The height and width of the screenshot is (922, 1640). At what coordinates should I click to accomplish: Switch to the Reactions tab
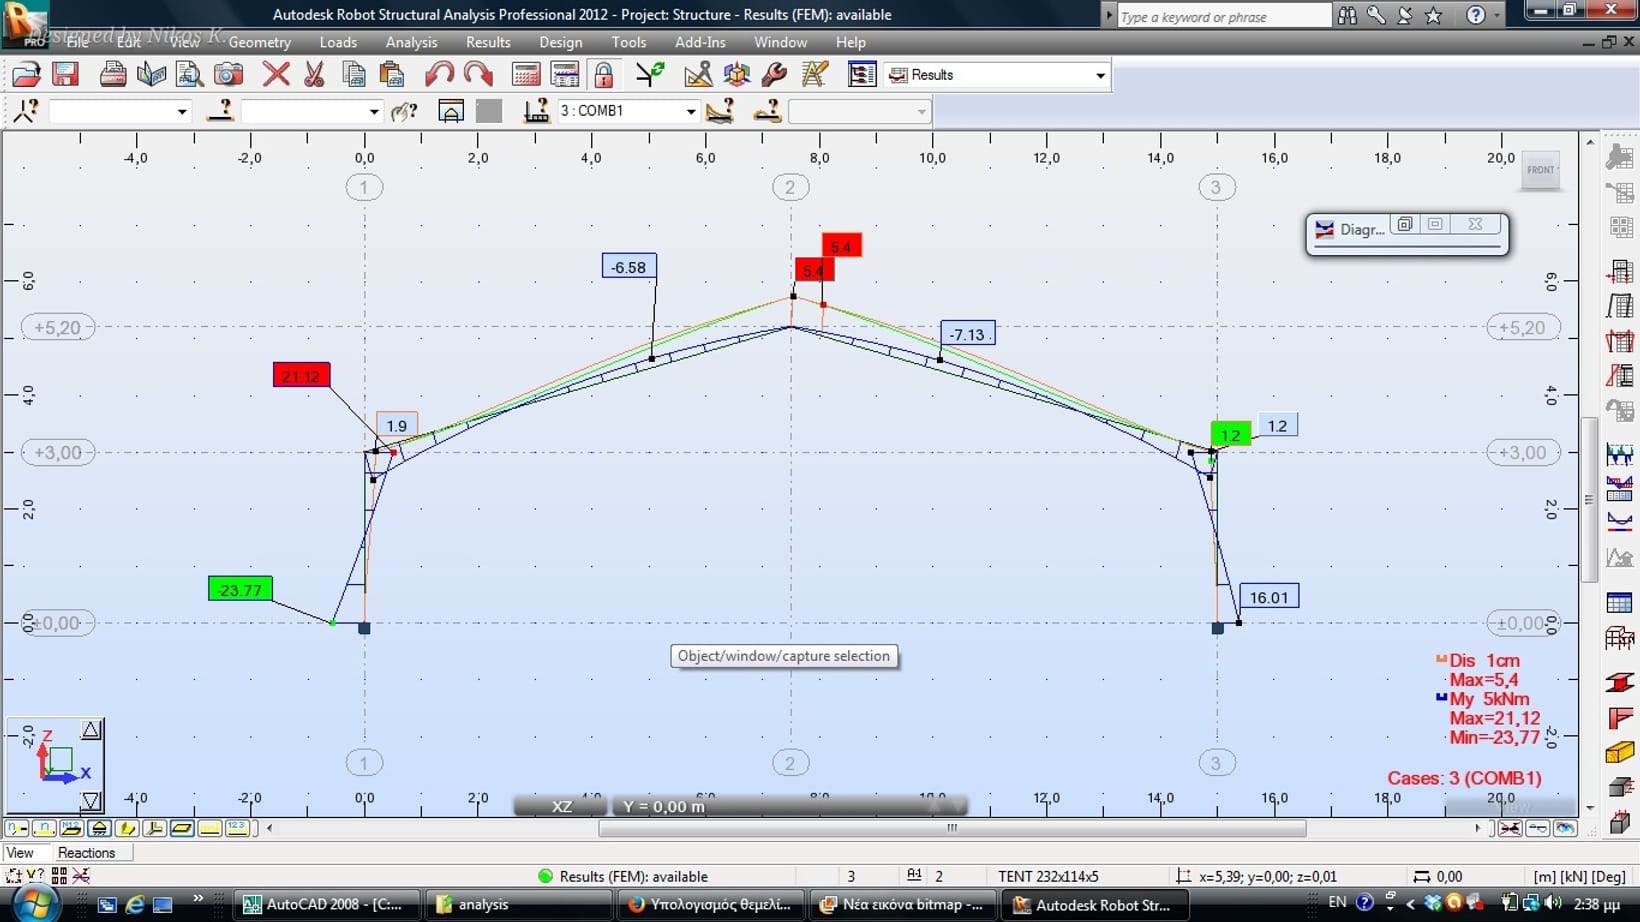click(86, 853)
